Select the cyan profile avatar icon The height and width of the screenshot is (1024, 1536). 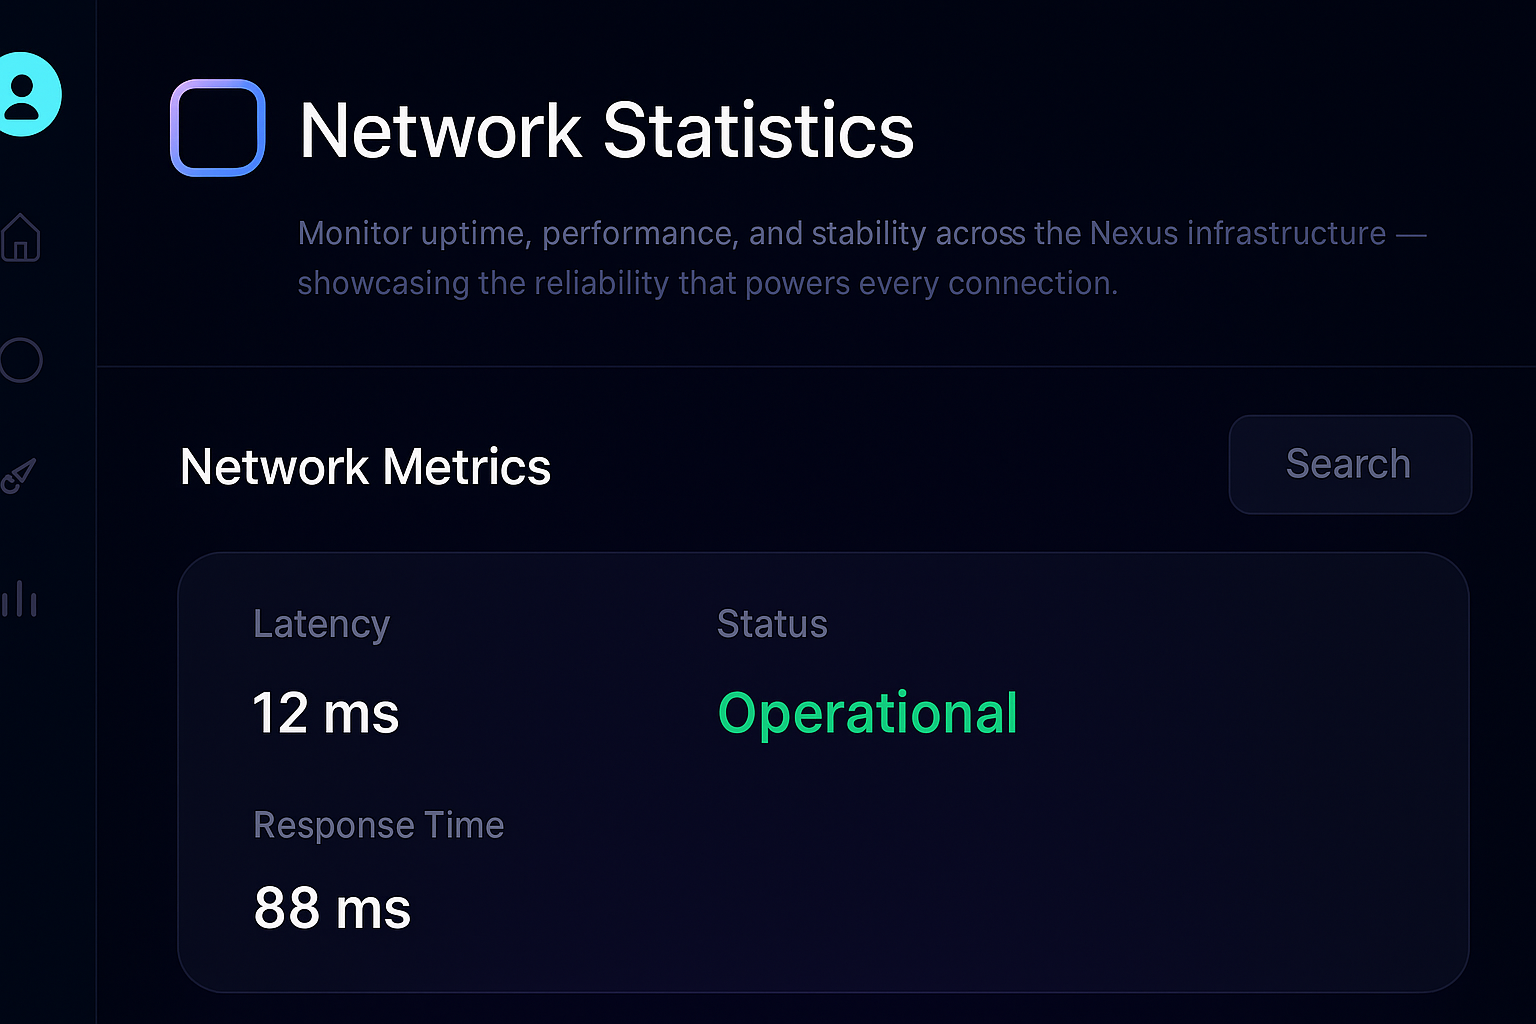tap(25, 93)
